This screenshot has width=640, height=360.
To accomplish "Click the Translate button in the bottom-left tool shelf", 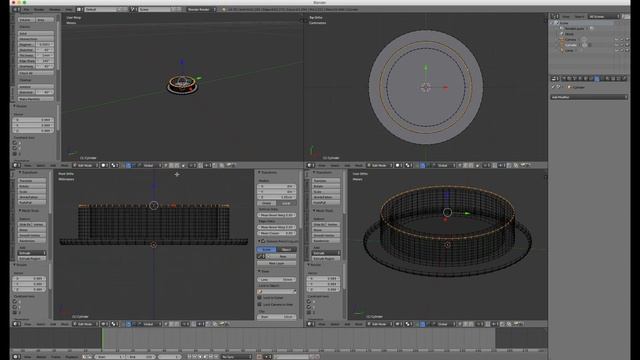I will tap(32, 181).
